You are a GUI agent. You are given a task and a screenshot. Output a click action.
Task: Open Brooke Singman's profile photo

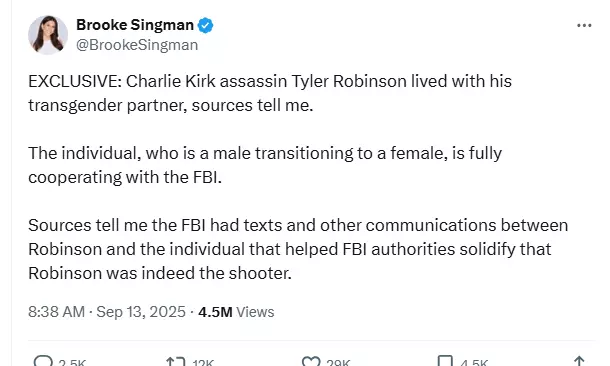click(x=48, y=35)
